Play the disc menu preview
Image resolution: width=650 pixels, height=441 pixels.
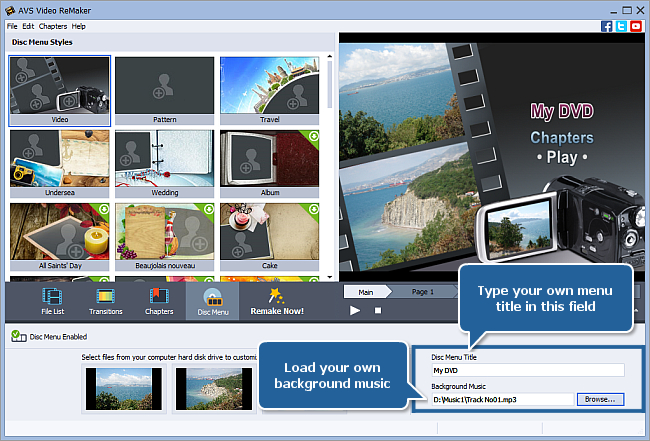pos(355,310)
